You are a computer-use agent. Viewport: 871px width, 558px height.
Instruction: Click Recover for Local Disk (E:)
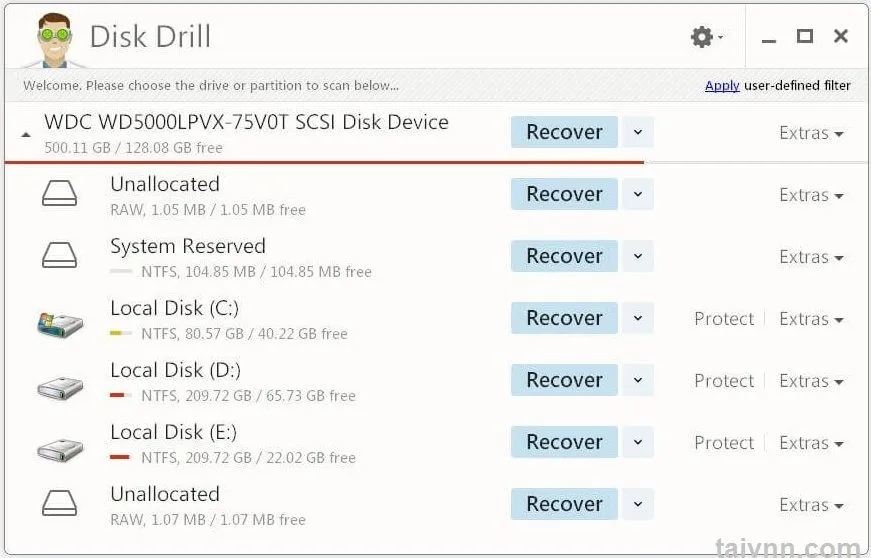(x=564, y=443)
